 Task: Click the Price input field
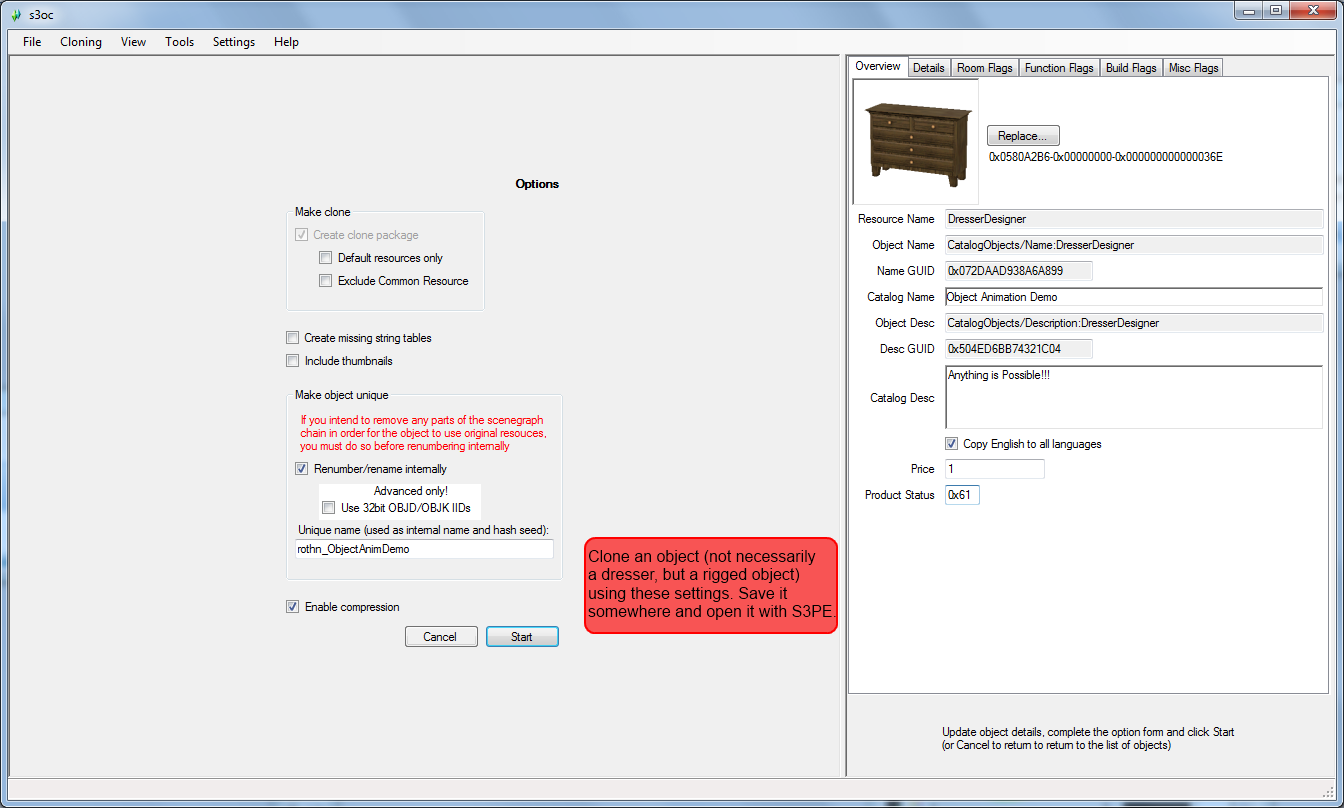[994, 469]
